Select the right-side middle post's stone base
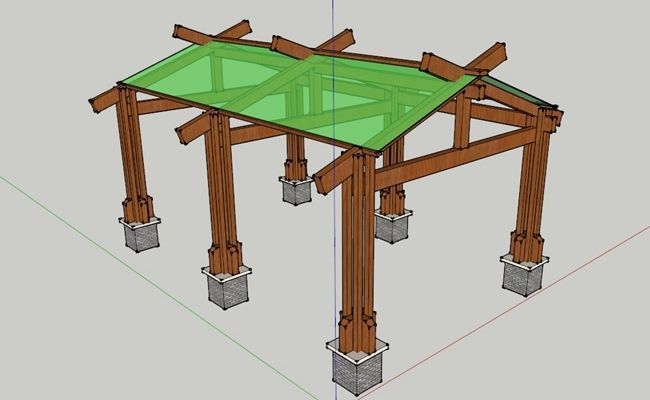650x400 pixels. pyautogui.click(x=391, y=226)
